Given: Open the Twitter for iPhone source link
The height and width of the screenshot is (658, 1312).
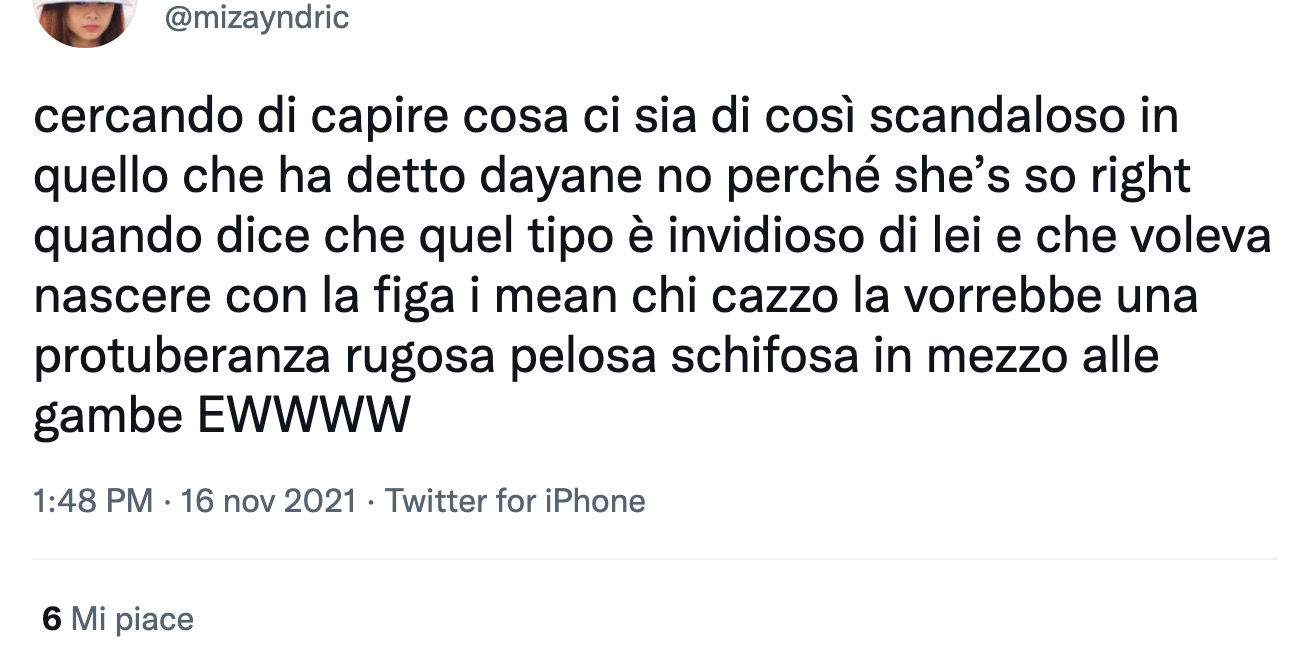Looking at the screenshot, I should [x=515, y=500].
